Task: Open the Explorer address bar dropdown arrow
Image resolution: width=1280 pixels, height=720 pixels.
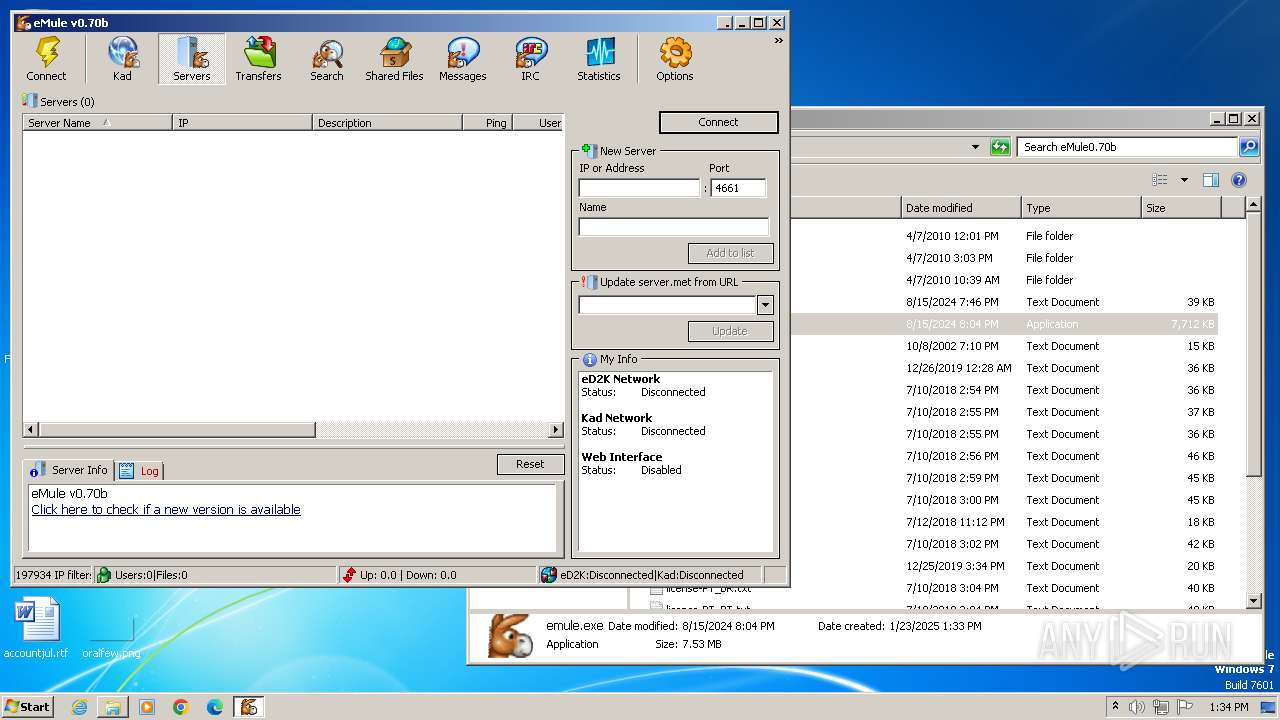Action: pos(975,147)
